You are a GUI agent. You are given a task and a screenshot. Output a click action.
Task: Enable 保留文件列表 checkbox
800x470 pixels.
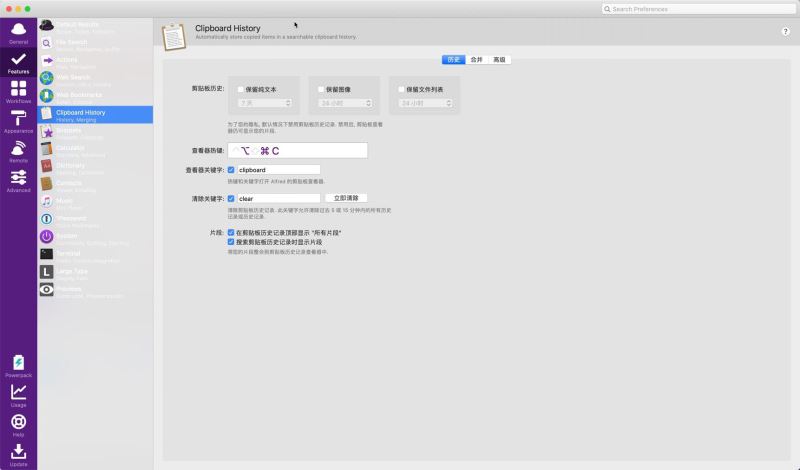pos(401,89)
